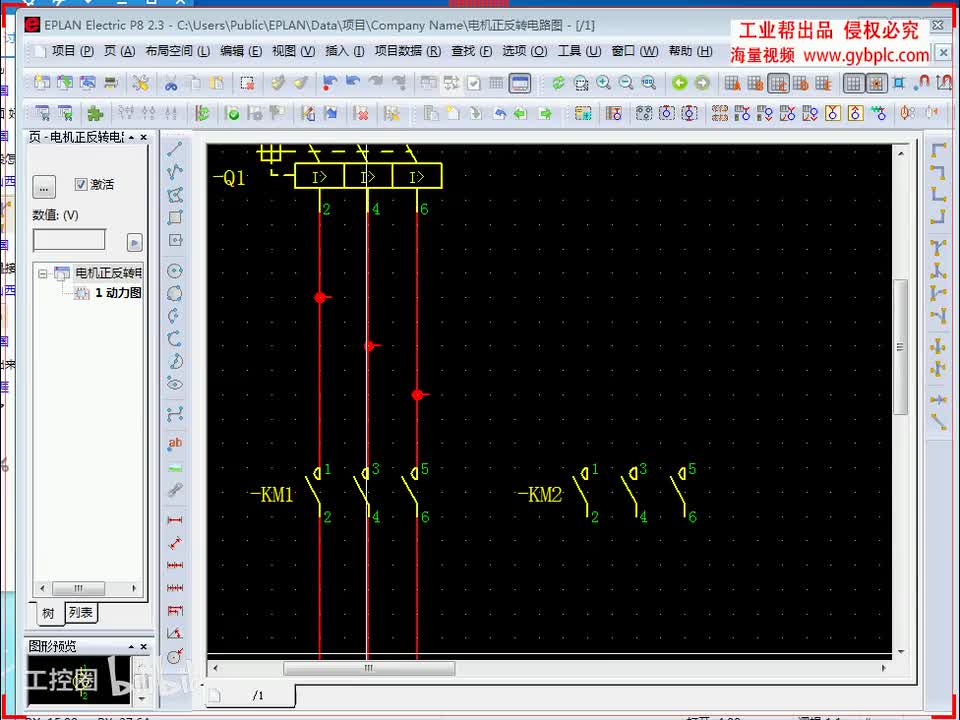Select the Polyline drawing tool
This screenshot has width=960, height=720.
coord(175,171)
